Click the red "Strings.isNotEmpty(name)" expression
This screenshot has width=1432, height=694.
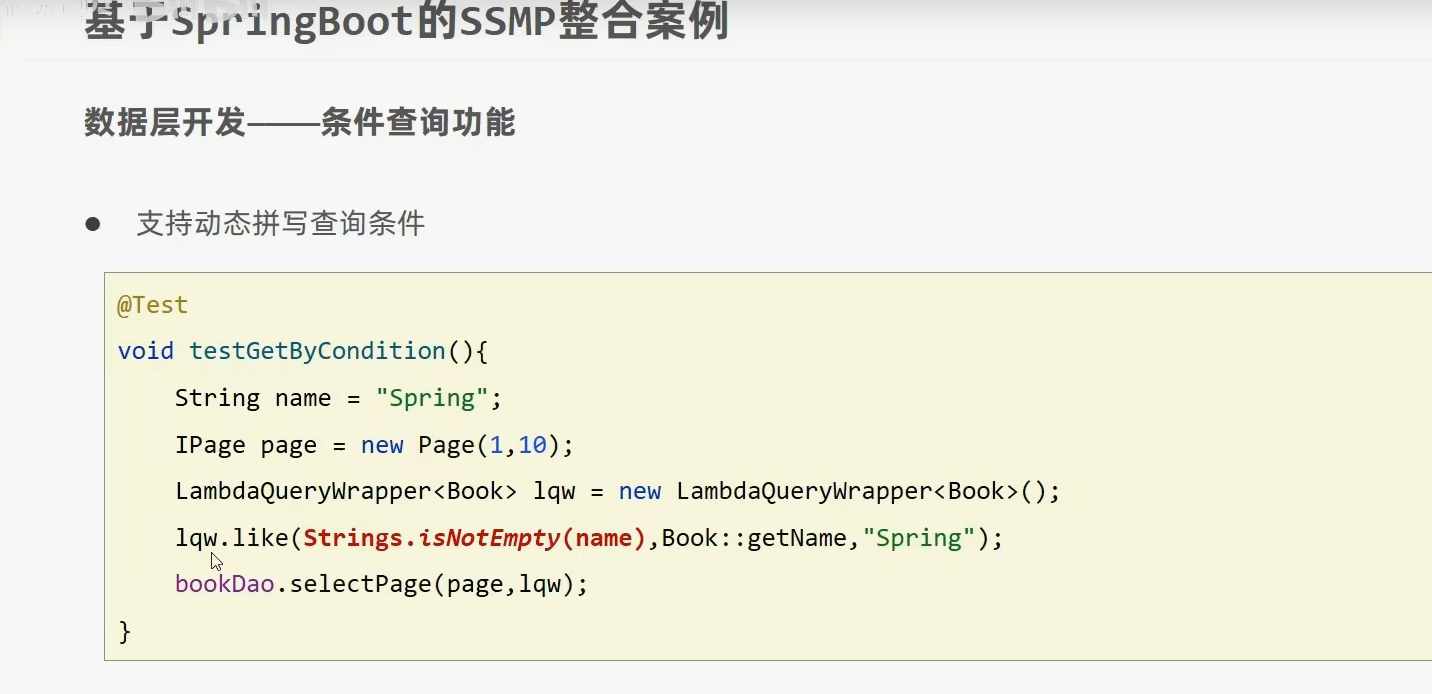pyautogui.click(x=475, y=539)
